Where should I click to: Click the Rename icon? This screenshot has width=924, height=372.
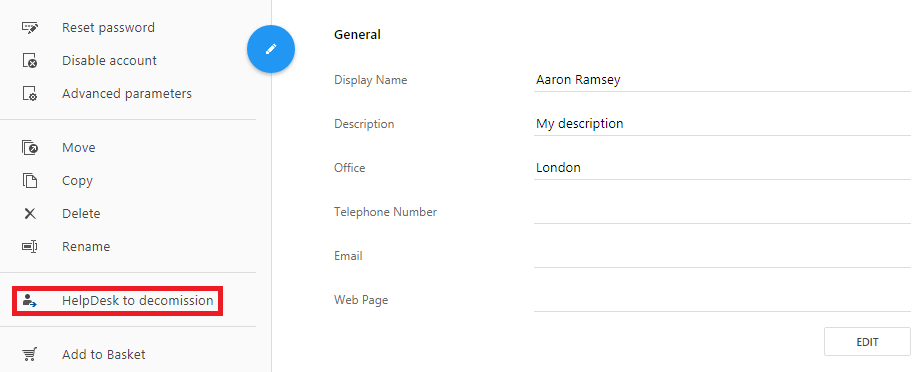[30, 246]
